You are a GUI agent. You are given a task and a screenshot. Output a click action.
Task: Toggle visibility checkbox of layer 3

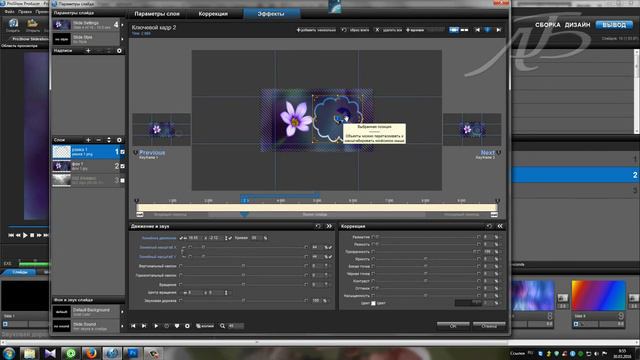[122, 180]
